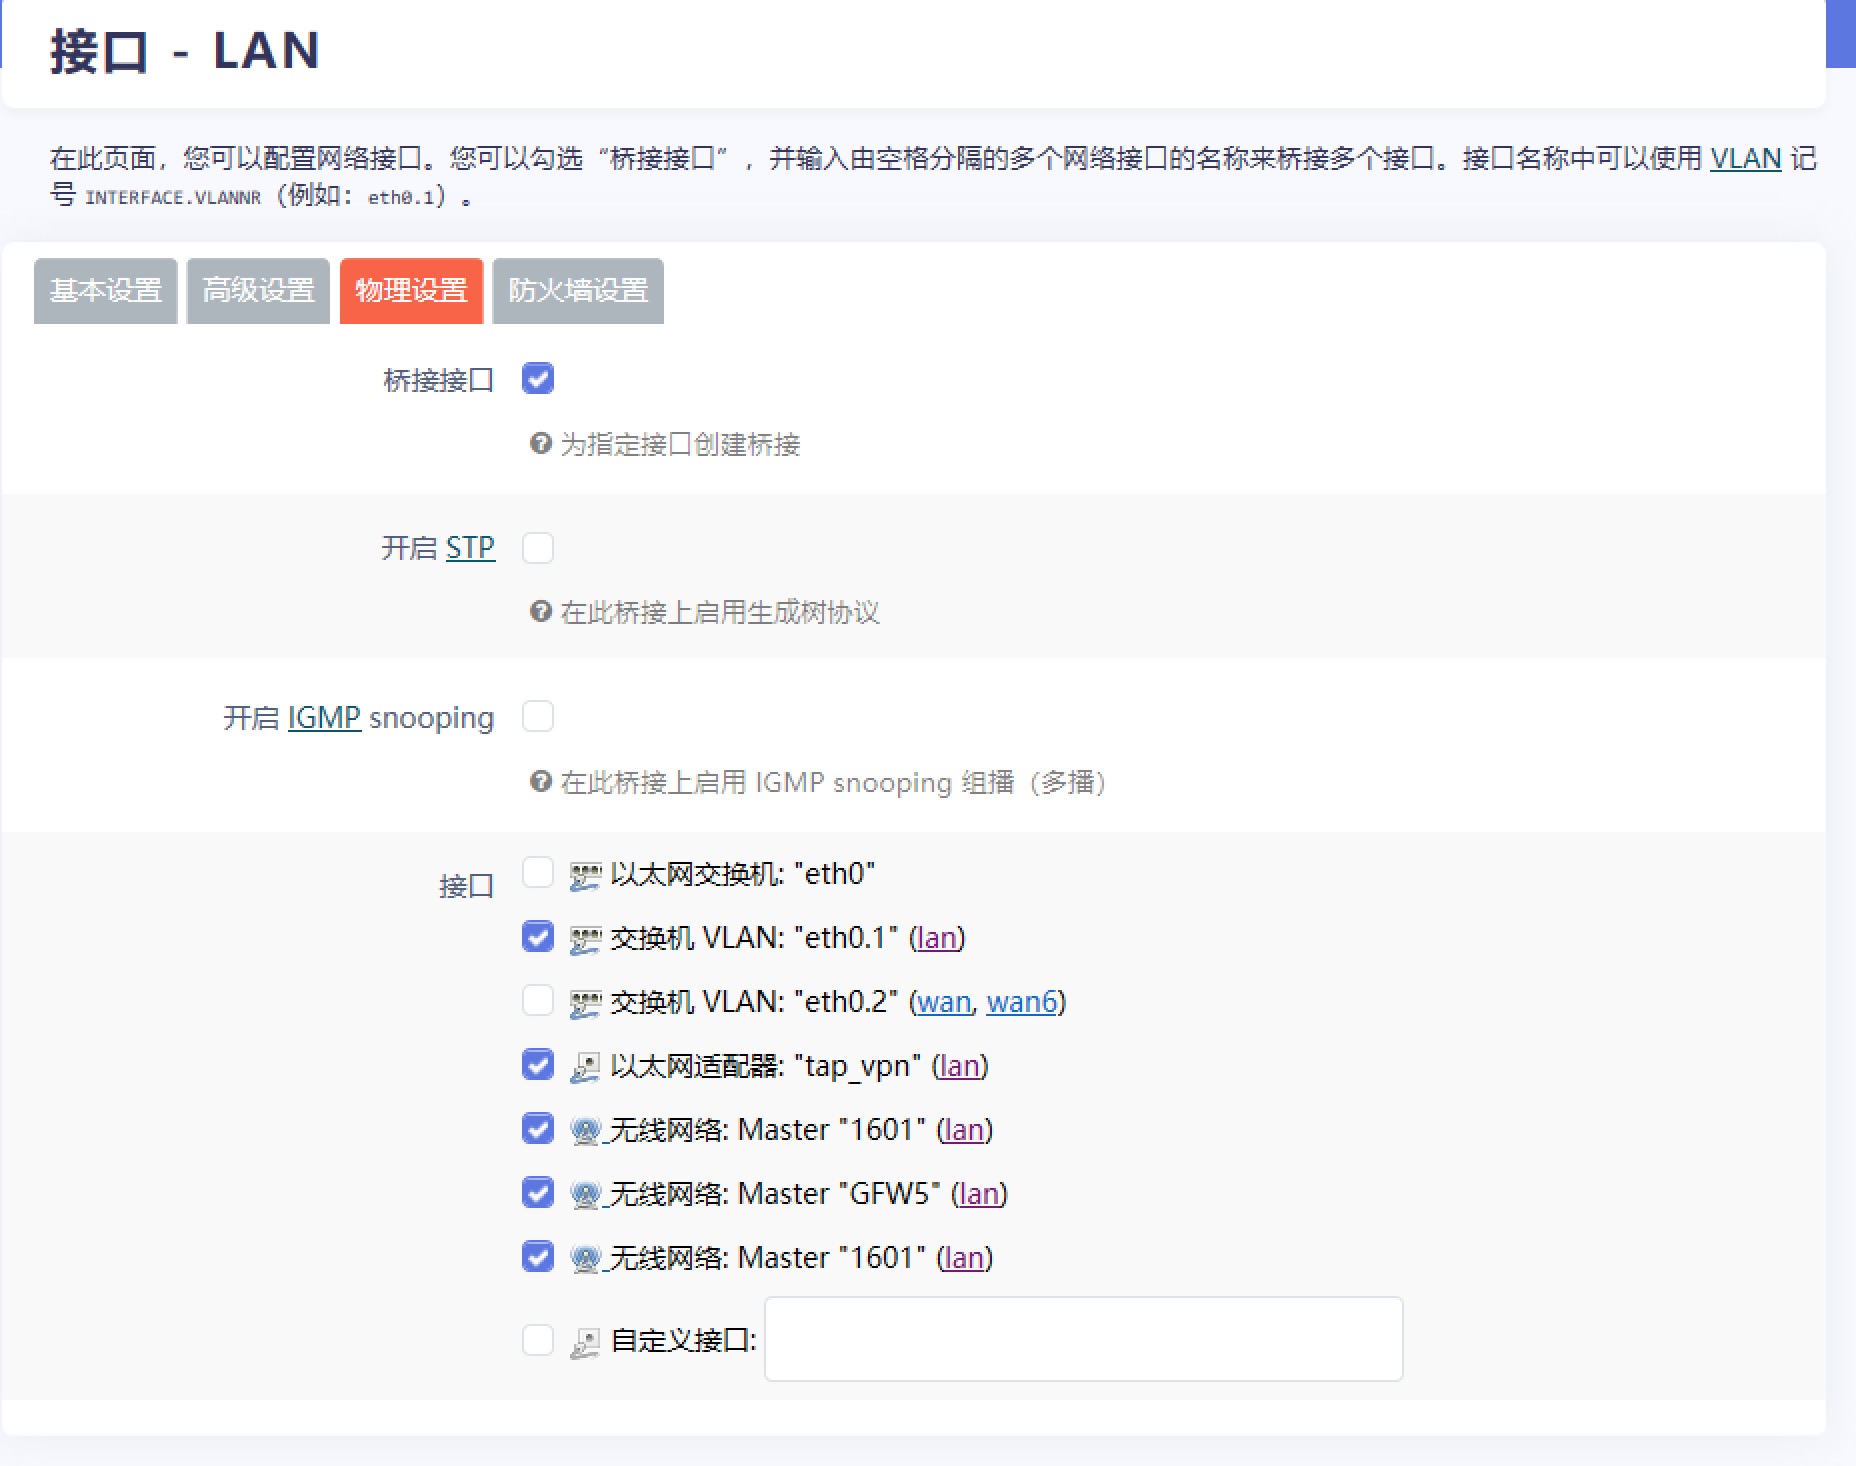Switch to the 高级设置 tab
The height and width of the screenshot is (1466, 1856).
click(x=257, y=290)
